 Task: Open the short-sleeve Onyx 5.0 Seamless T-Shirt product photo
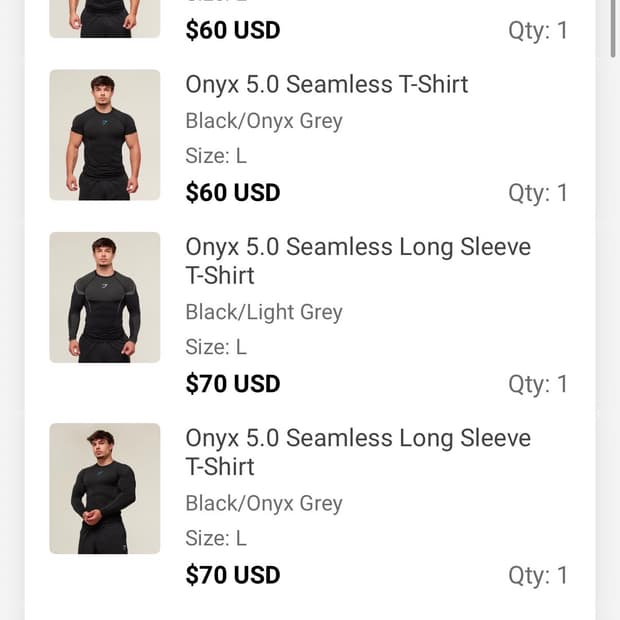point(104,135)
